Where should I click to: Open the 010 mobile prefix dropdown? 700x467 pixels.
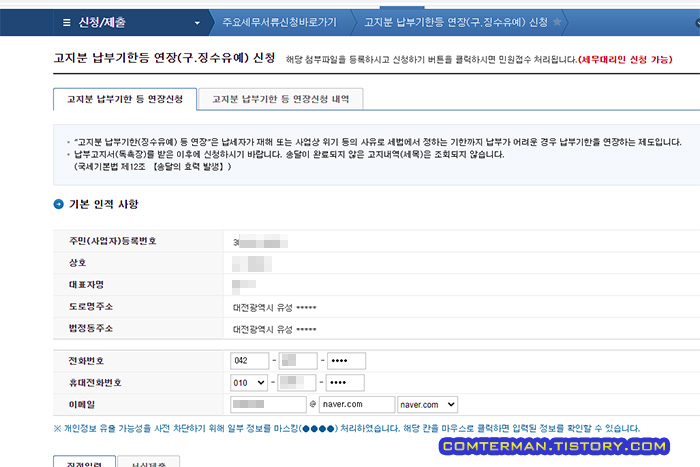(249, 383)
